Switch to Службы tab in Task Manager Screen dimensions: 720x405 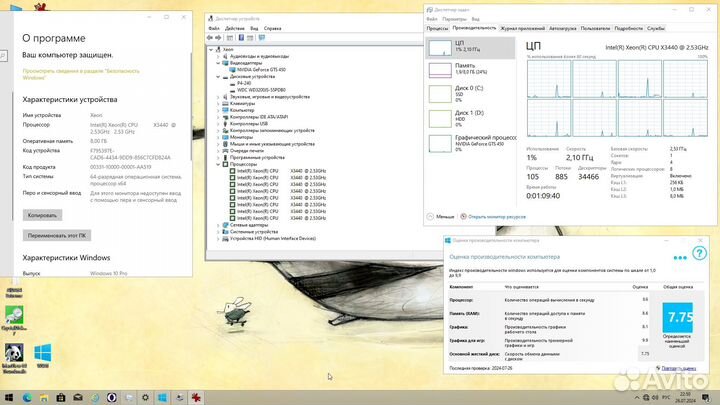pyautogui.click(x=656, y=28)
